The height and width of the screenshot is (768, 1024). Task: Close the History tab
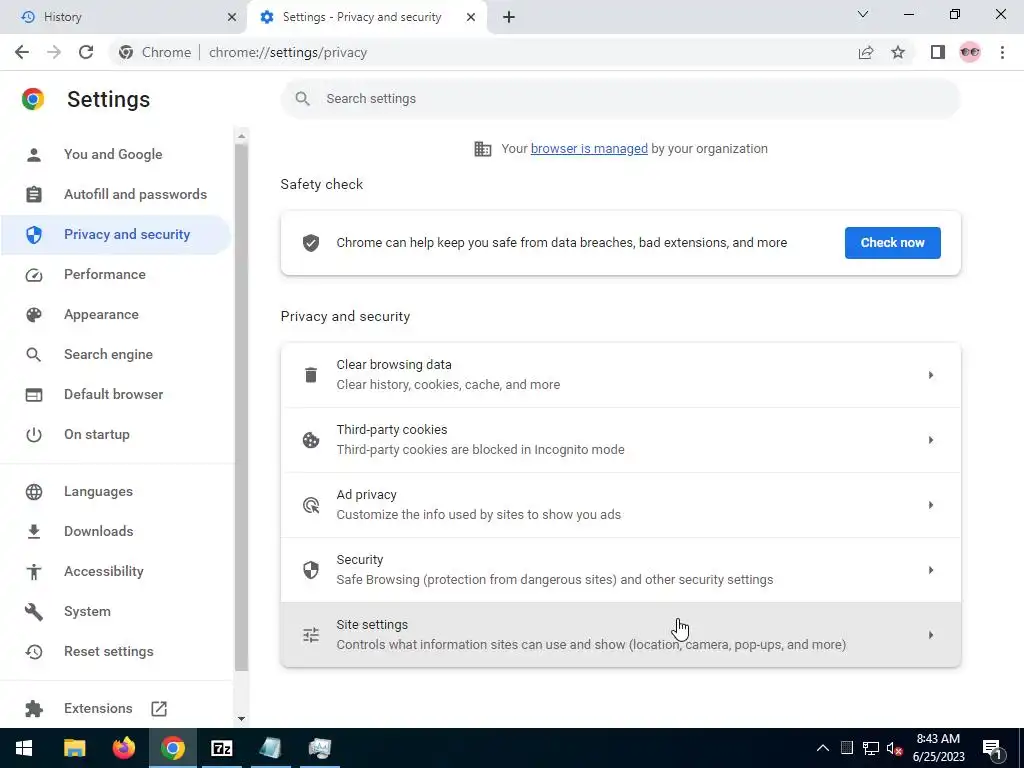tap(232, 17)
